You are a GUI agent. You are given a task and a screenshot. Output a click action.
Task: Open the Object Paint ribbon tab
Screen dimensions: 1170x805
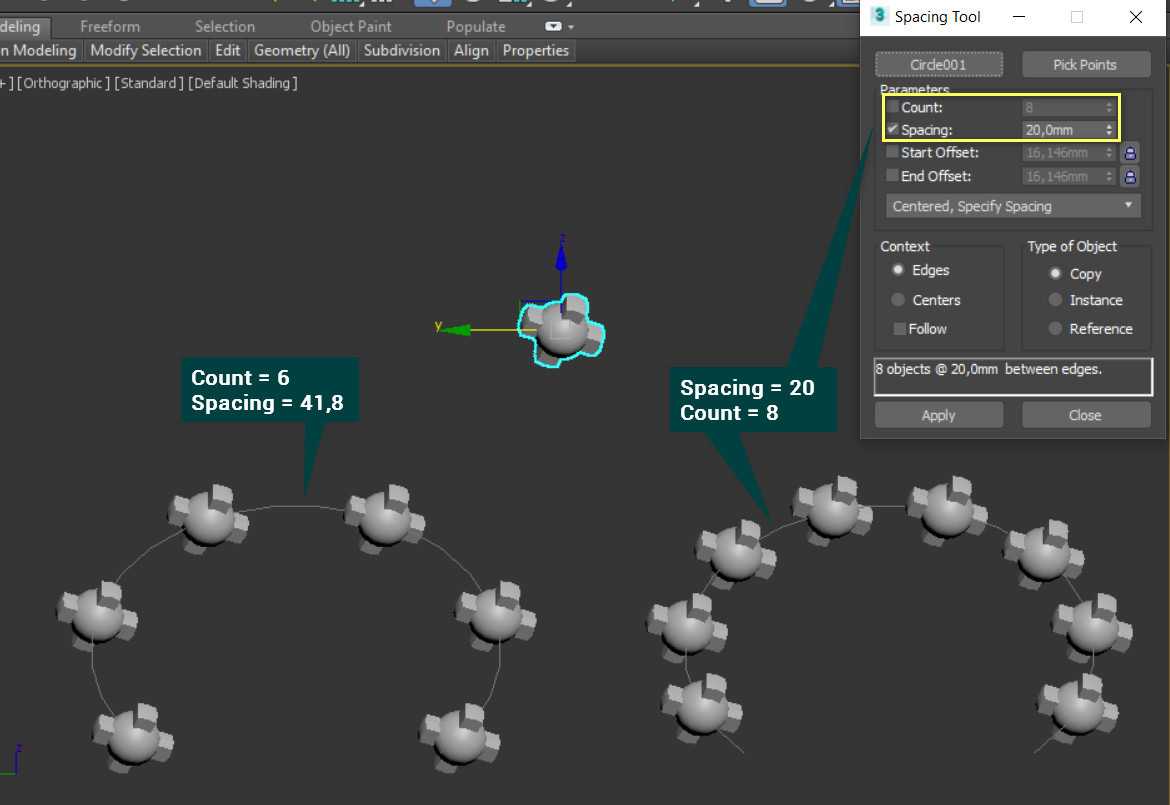tap(351, 27)
